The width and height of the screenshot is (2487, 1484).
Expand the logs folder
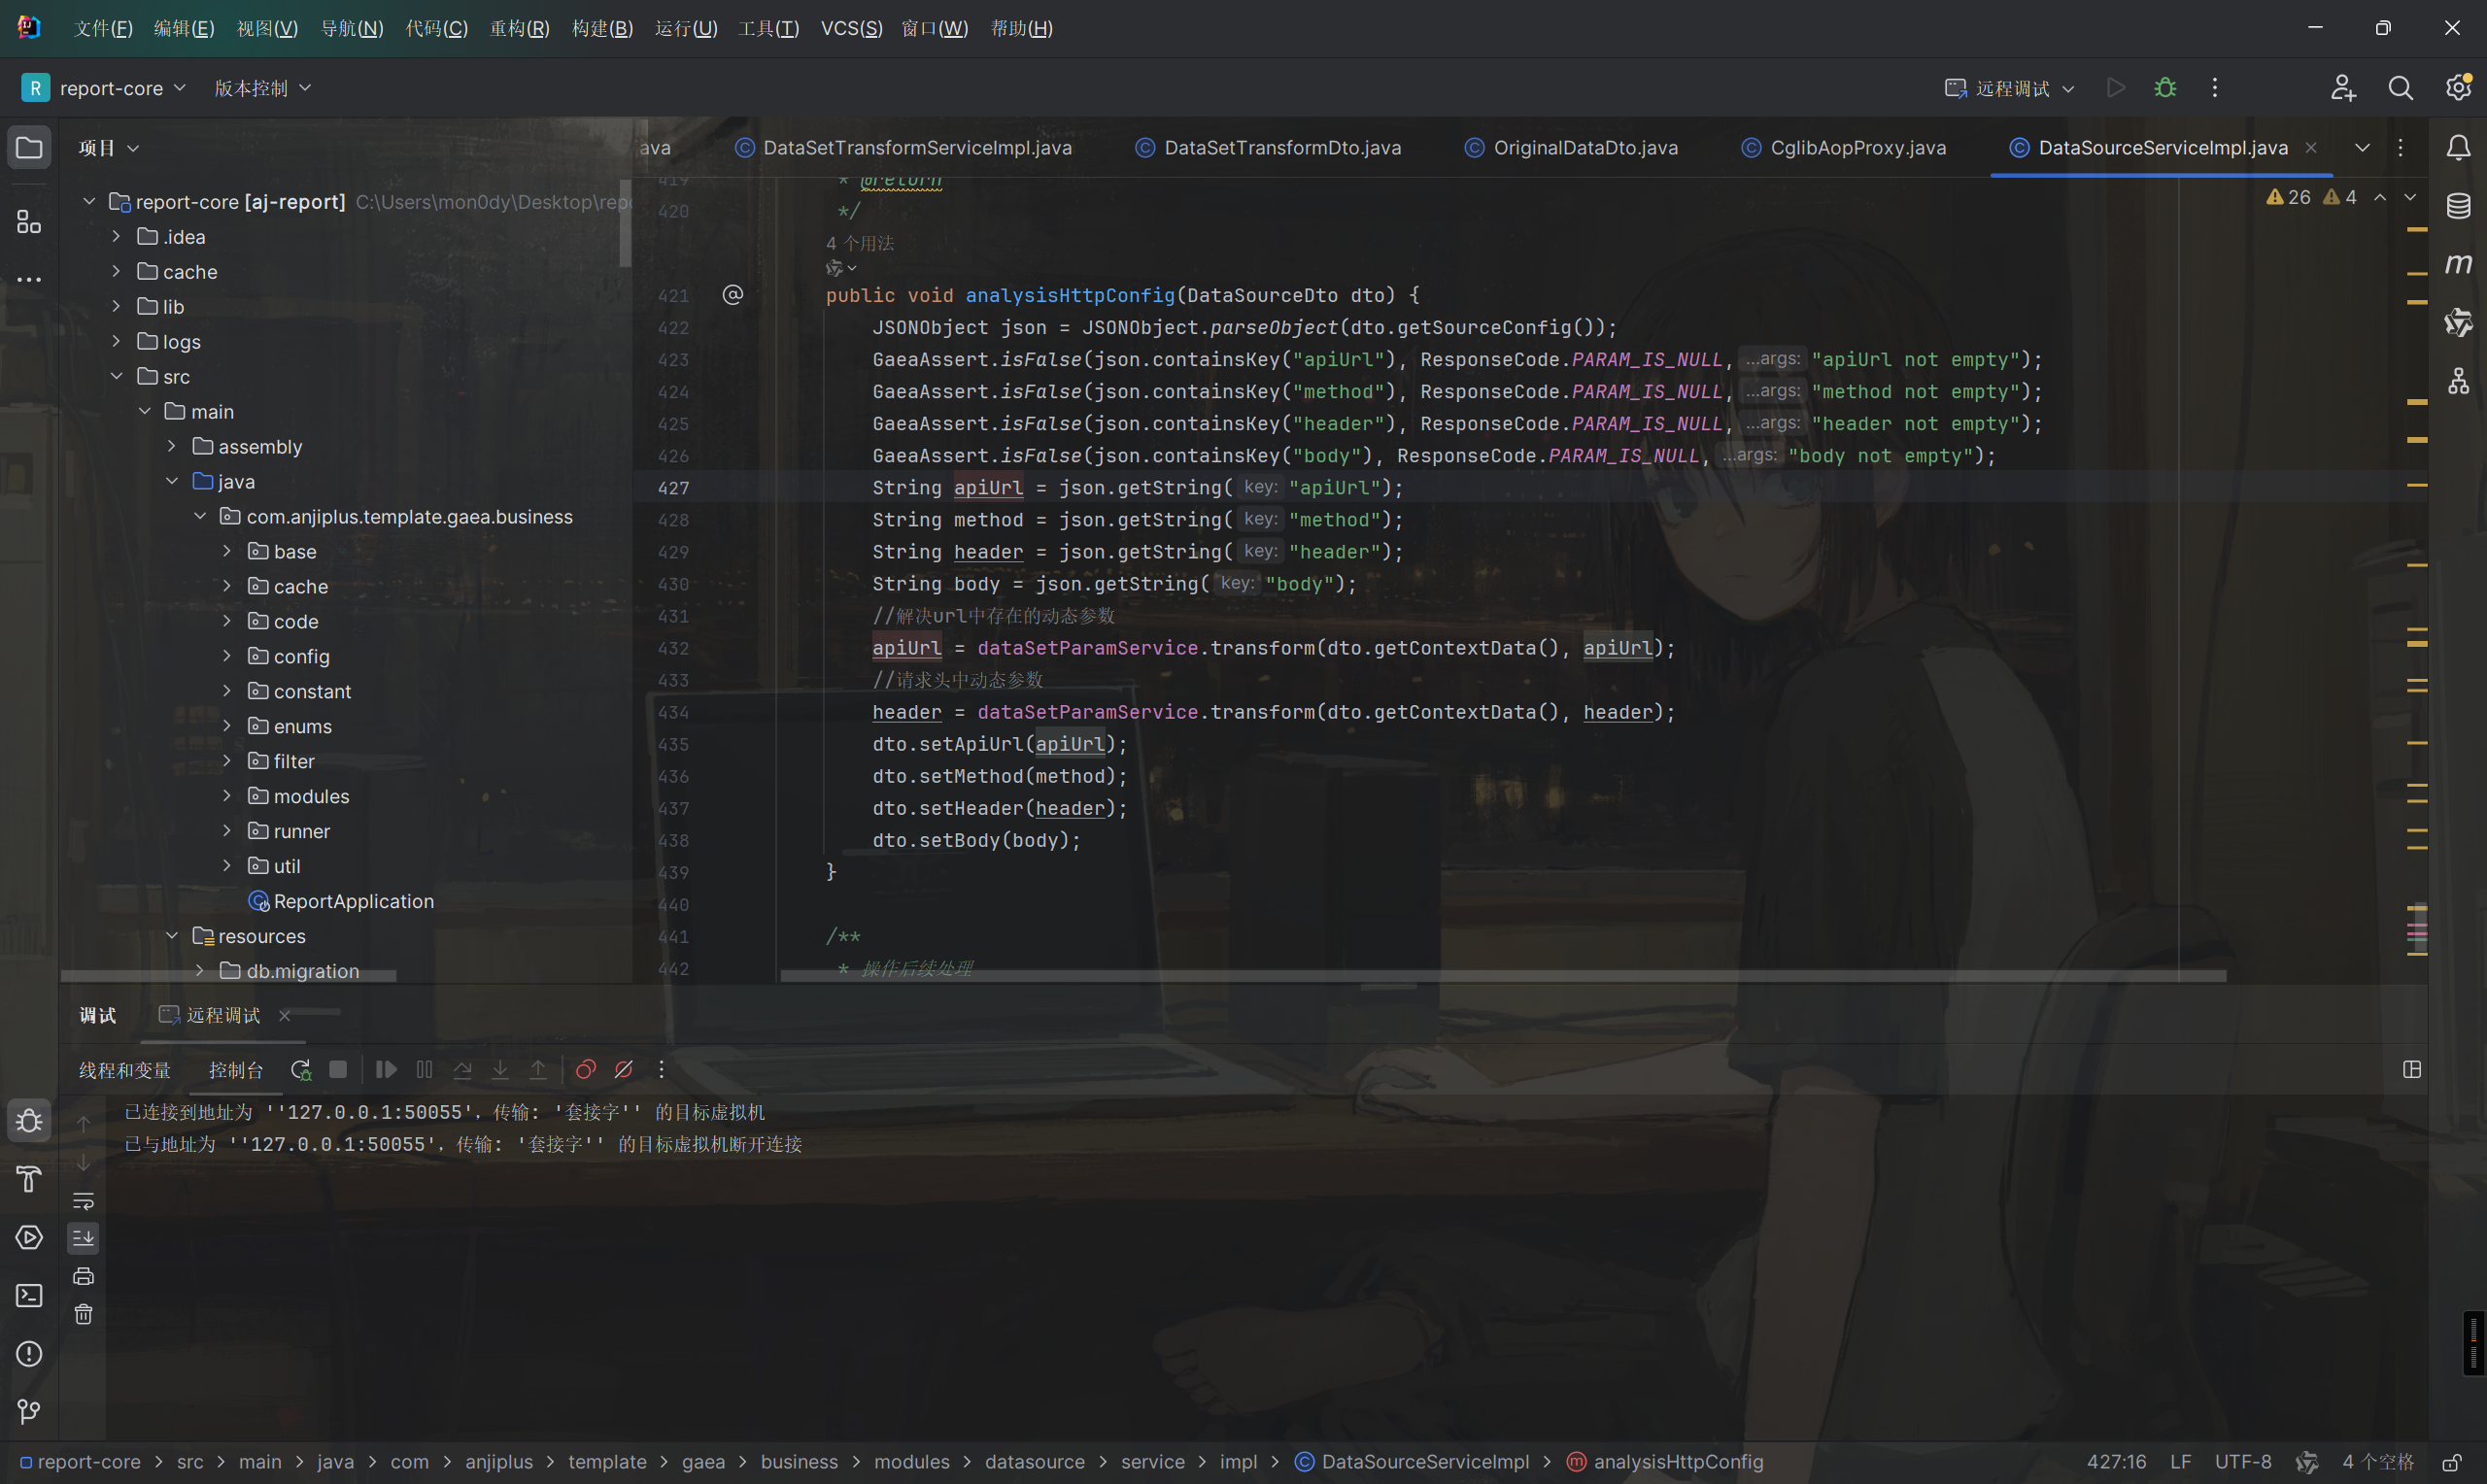(117, 342)
